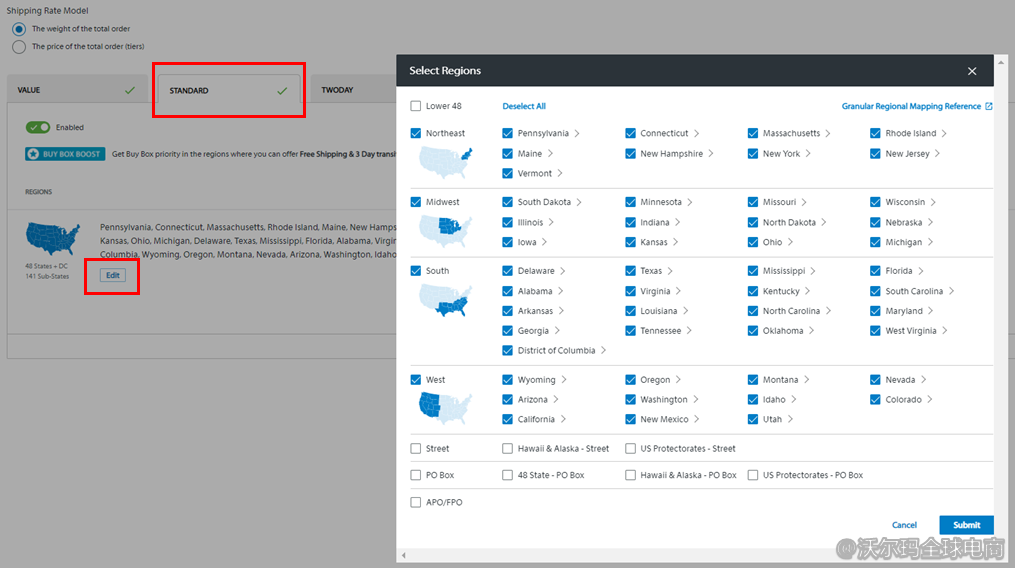The width and height of the screenshot is (1020, 568).
Task: Click the external link icon beside Granular Reference
Action: 989,106
